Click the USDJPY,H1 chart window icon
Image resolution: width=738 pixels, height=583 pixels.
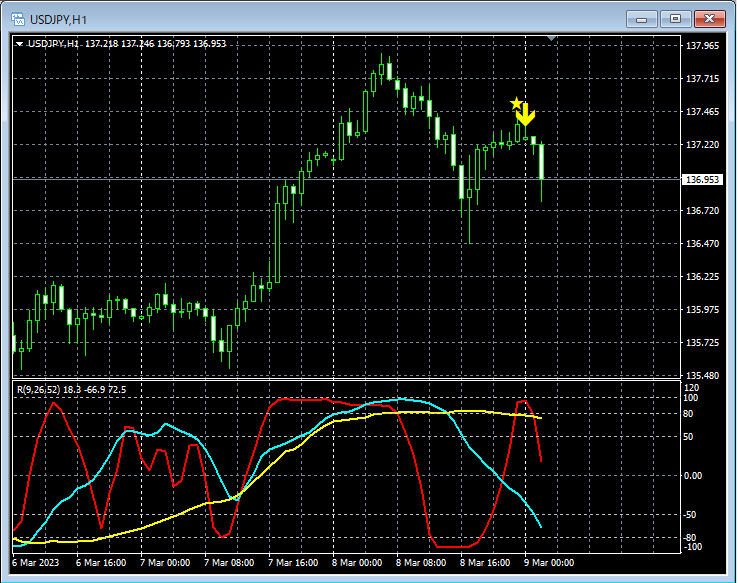[x=18, y=19]
